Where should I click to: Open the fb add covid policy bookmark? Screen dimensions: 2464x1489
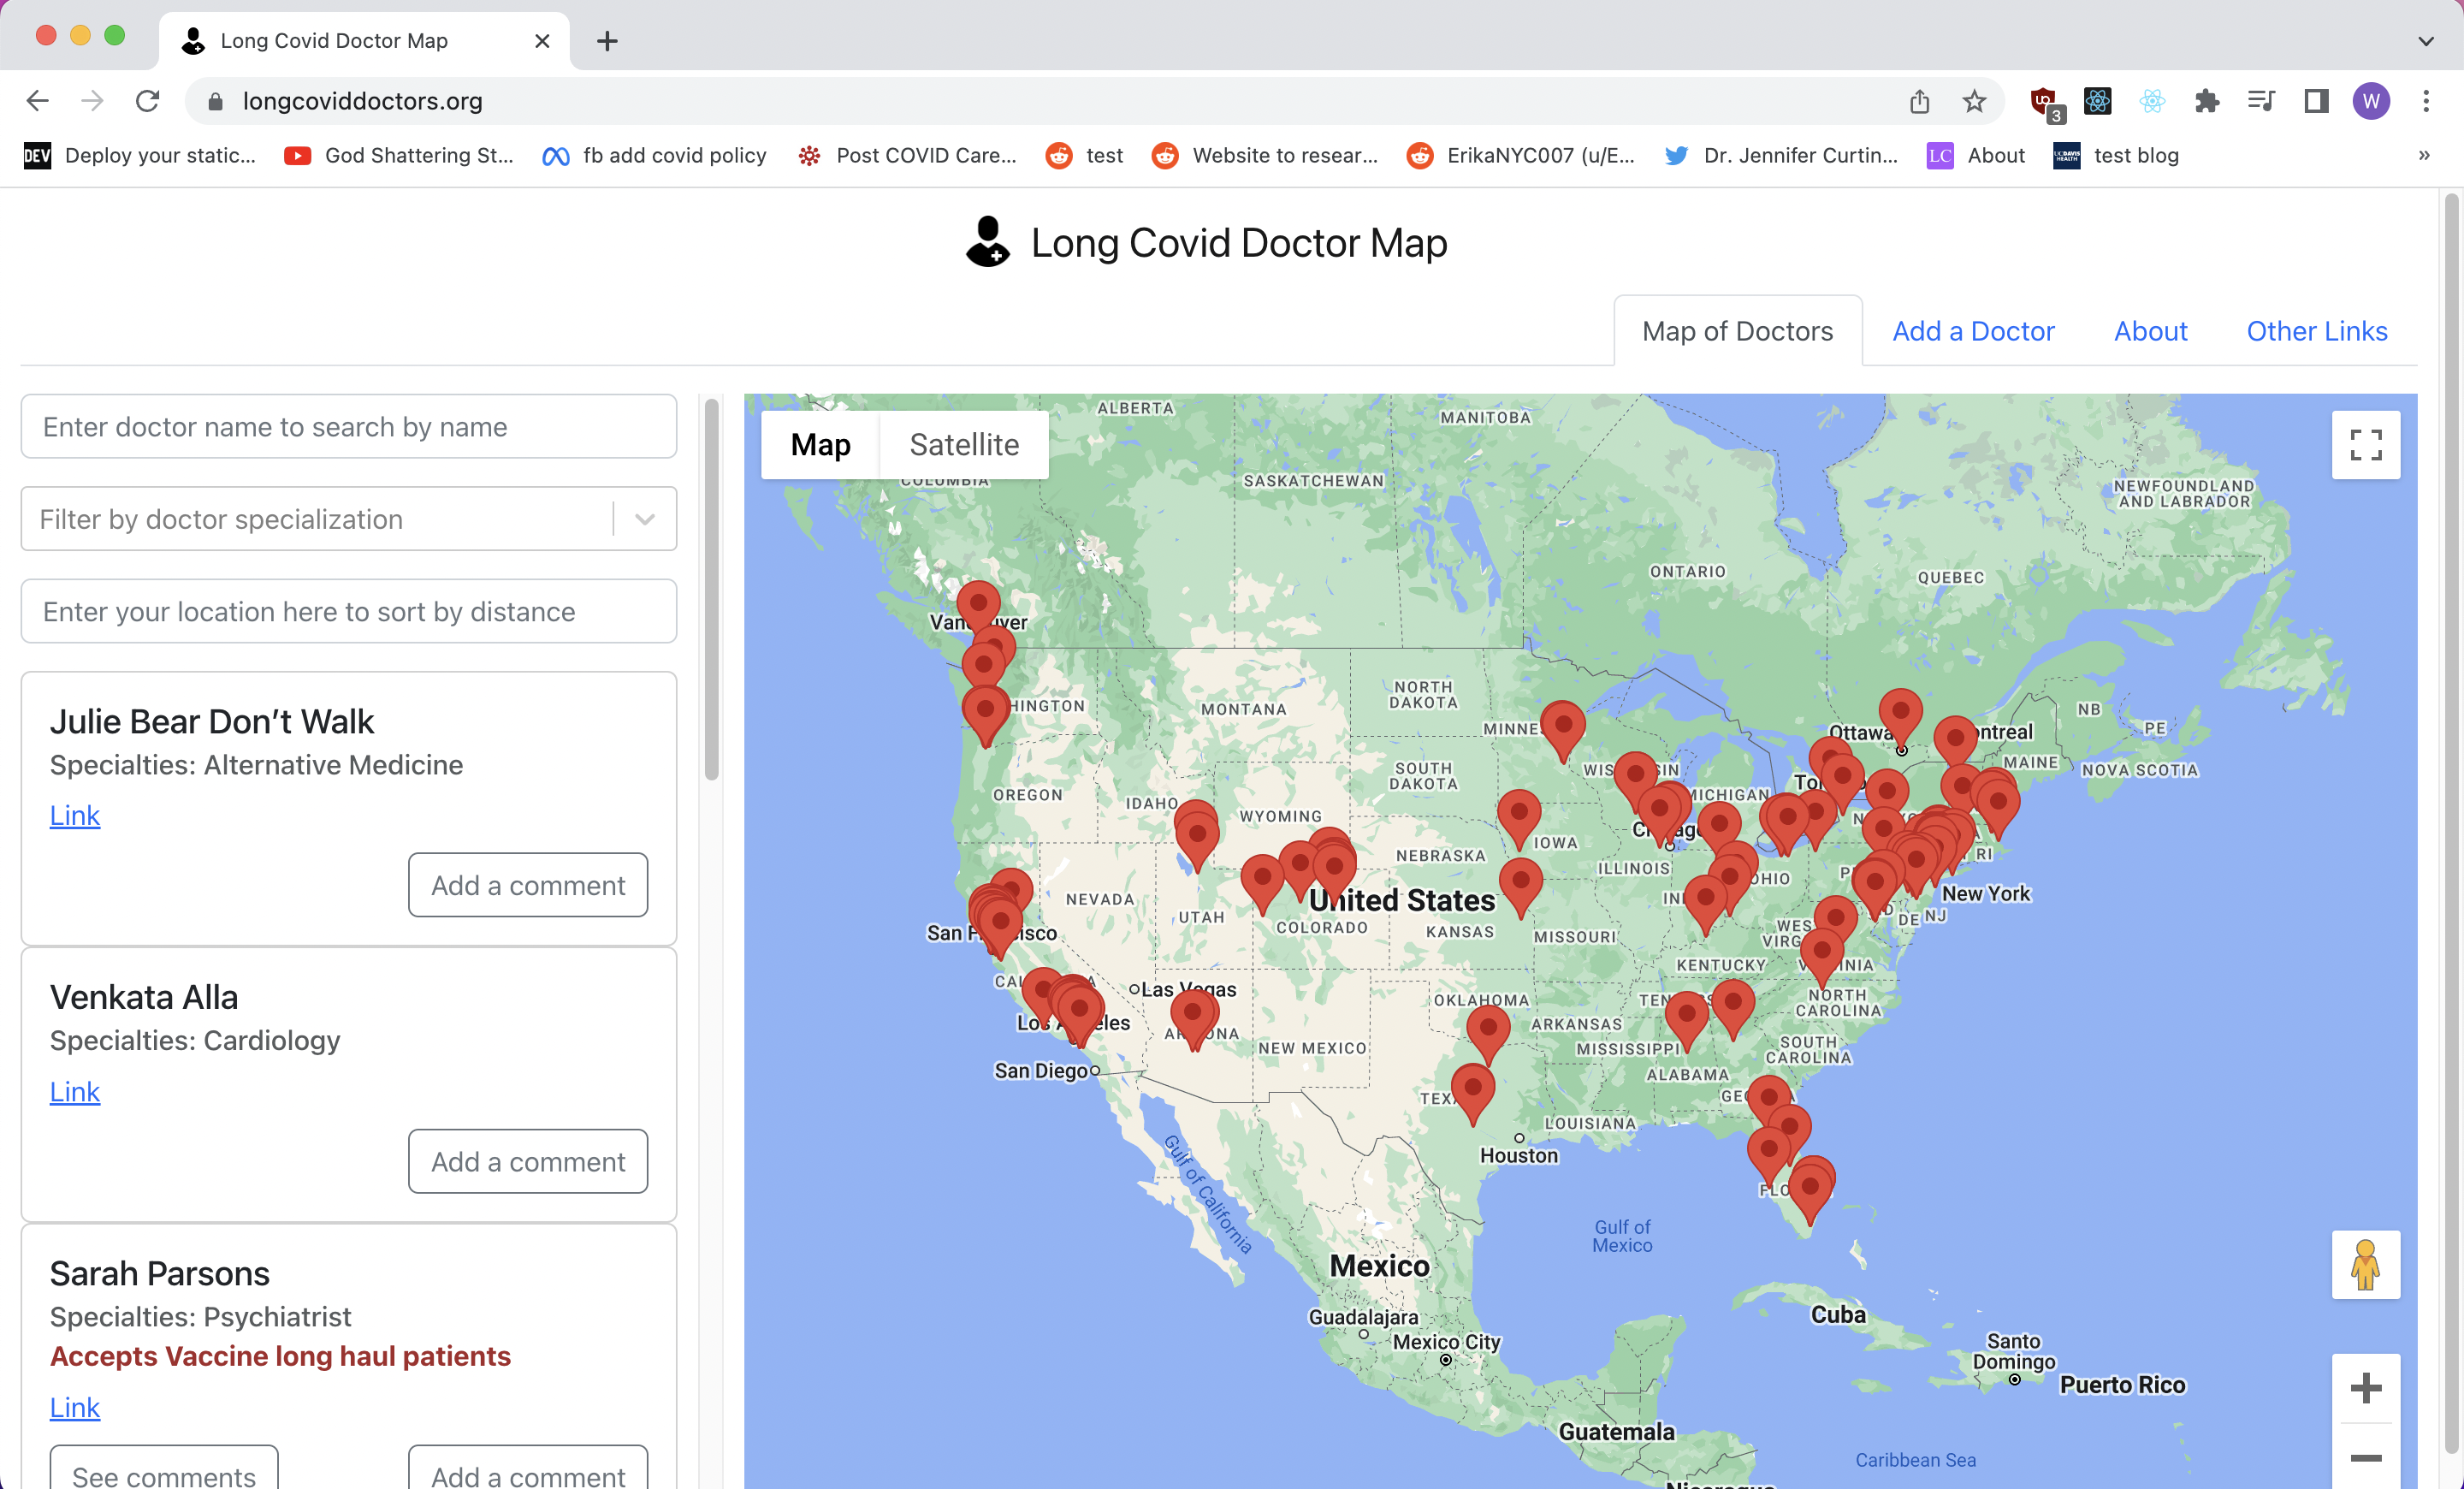(x=654, y=155)
